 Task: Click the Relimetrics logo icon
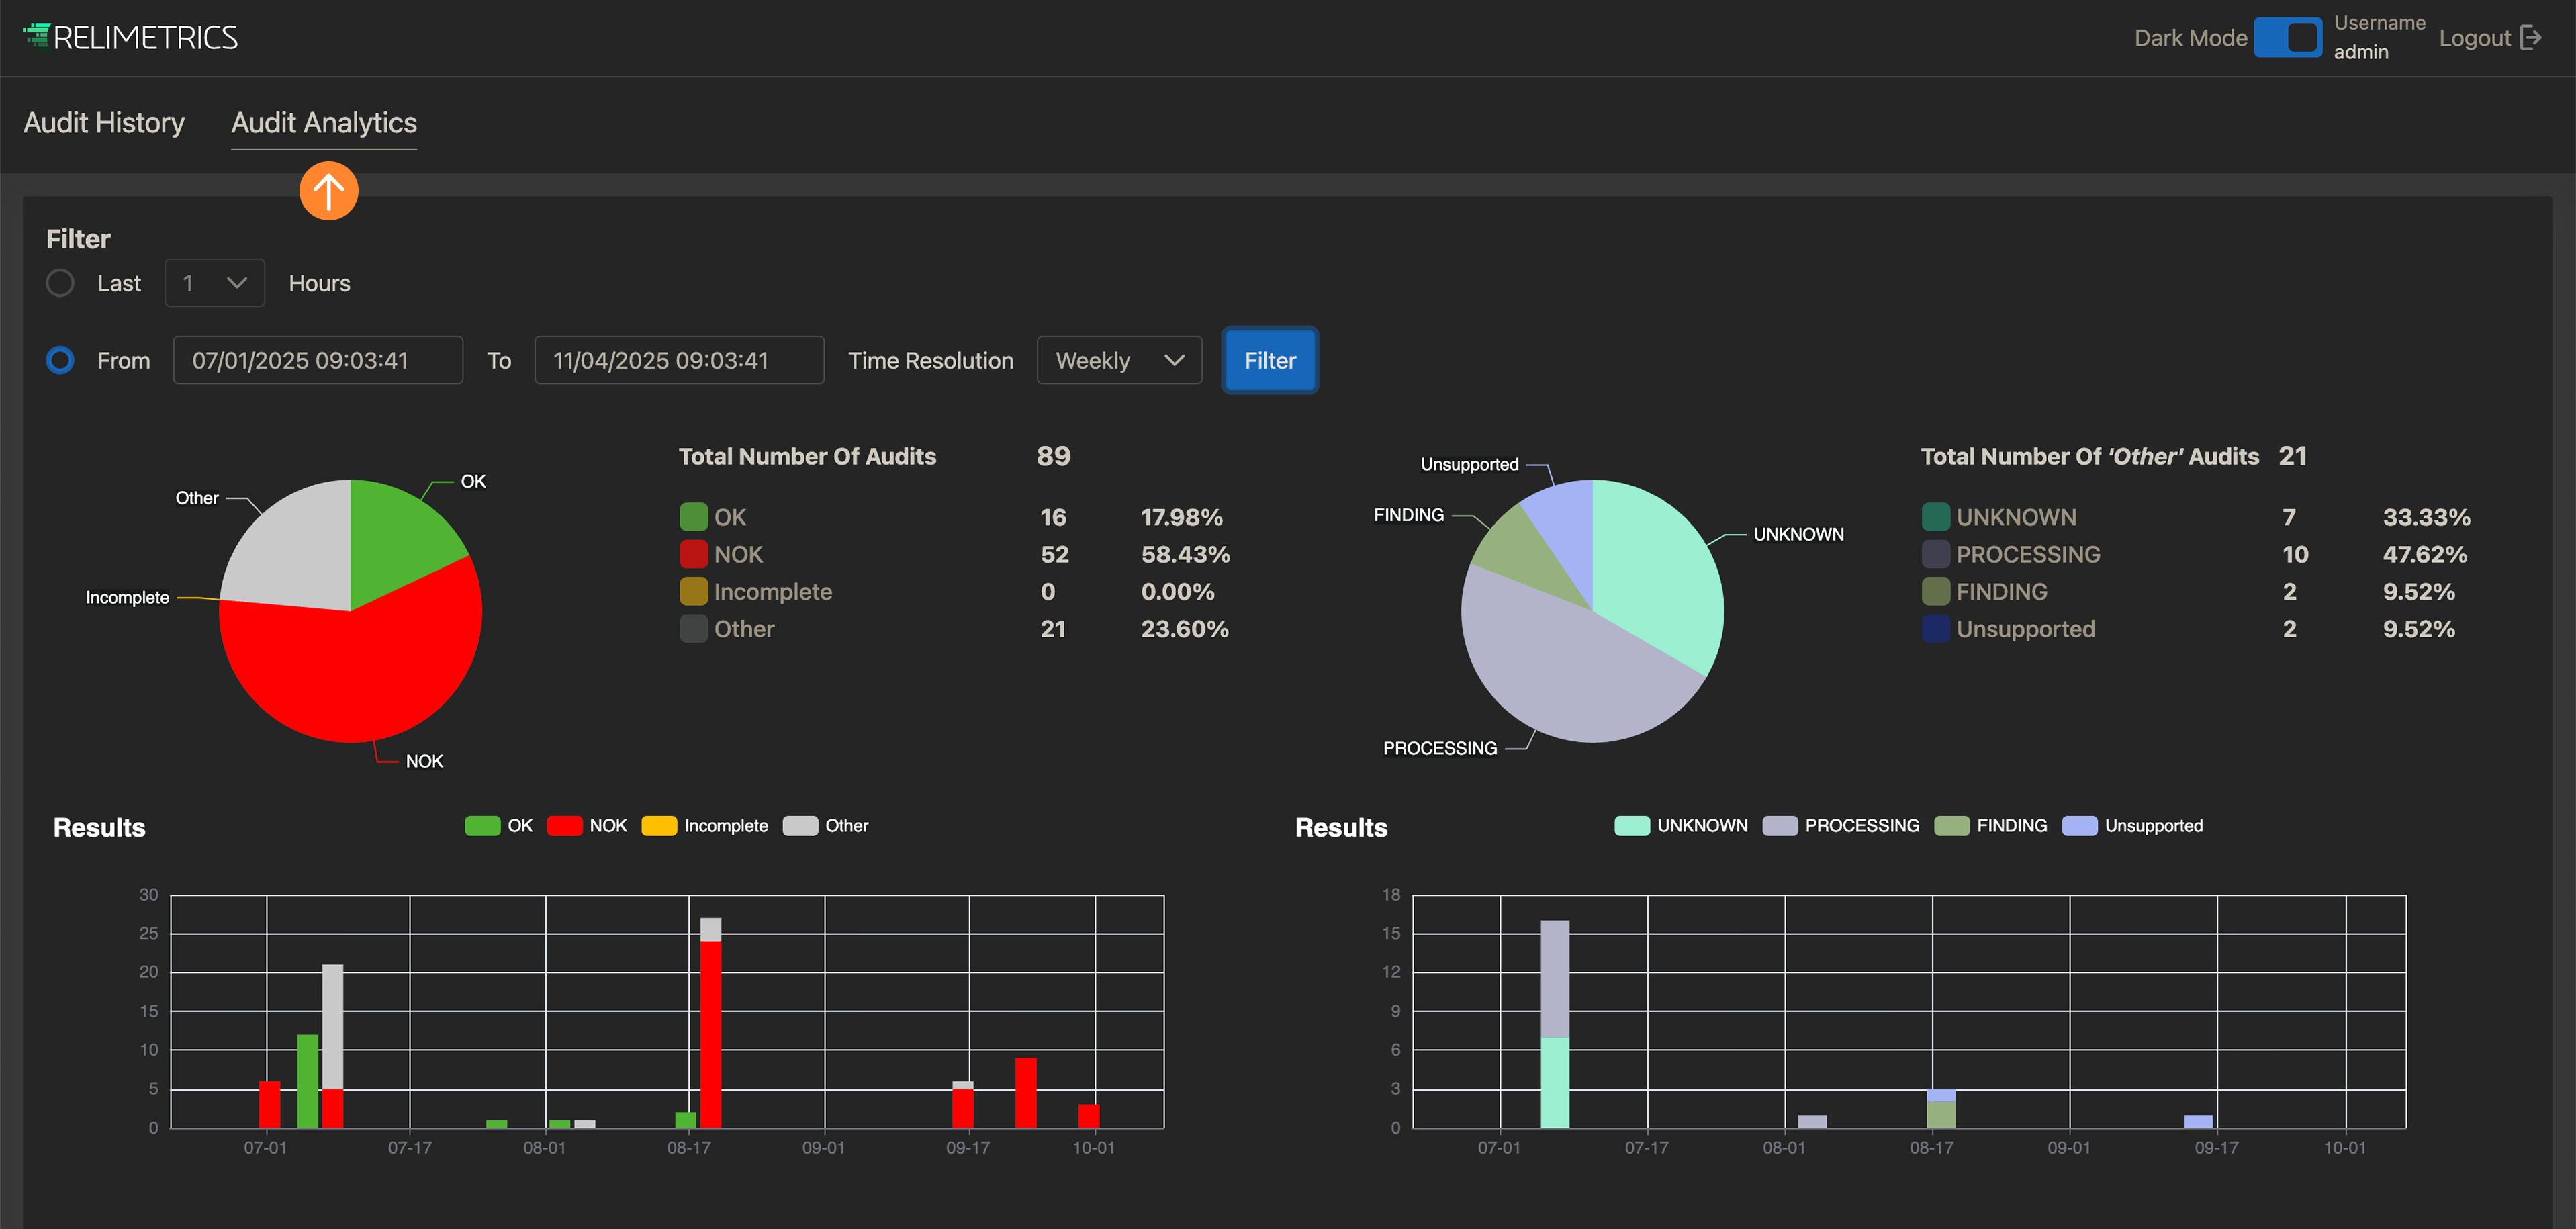[37, 36]
